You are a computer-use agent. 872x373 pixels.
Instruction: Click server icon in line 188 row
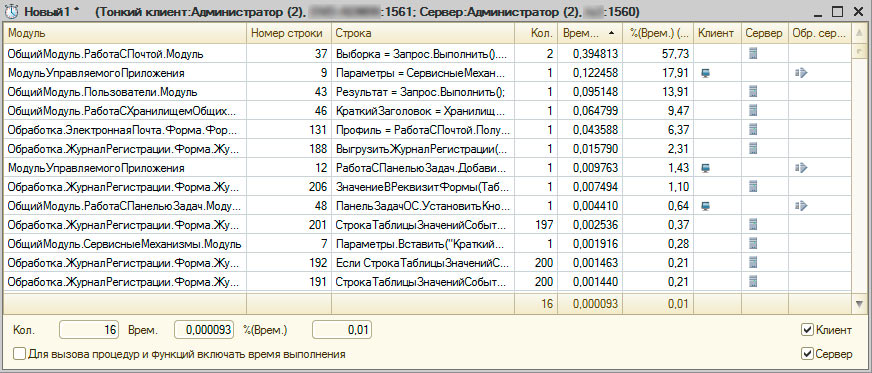click(754, 148)
